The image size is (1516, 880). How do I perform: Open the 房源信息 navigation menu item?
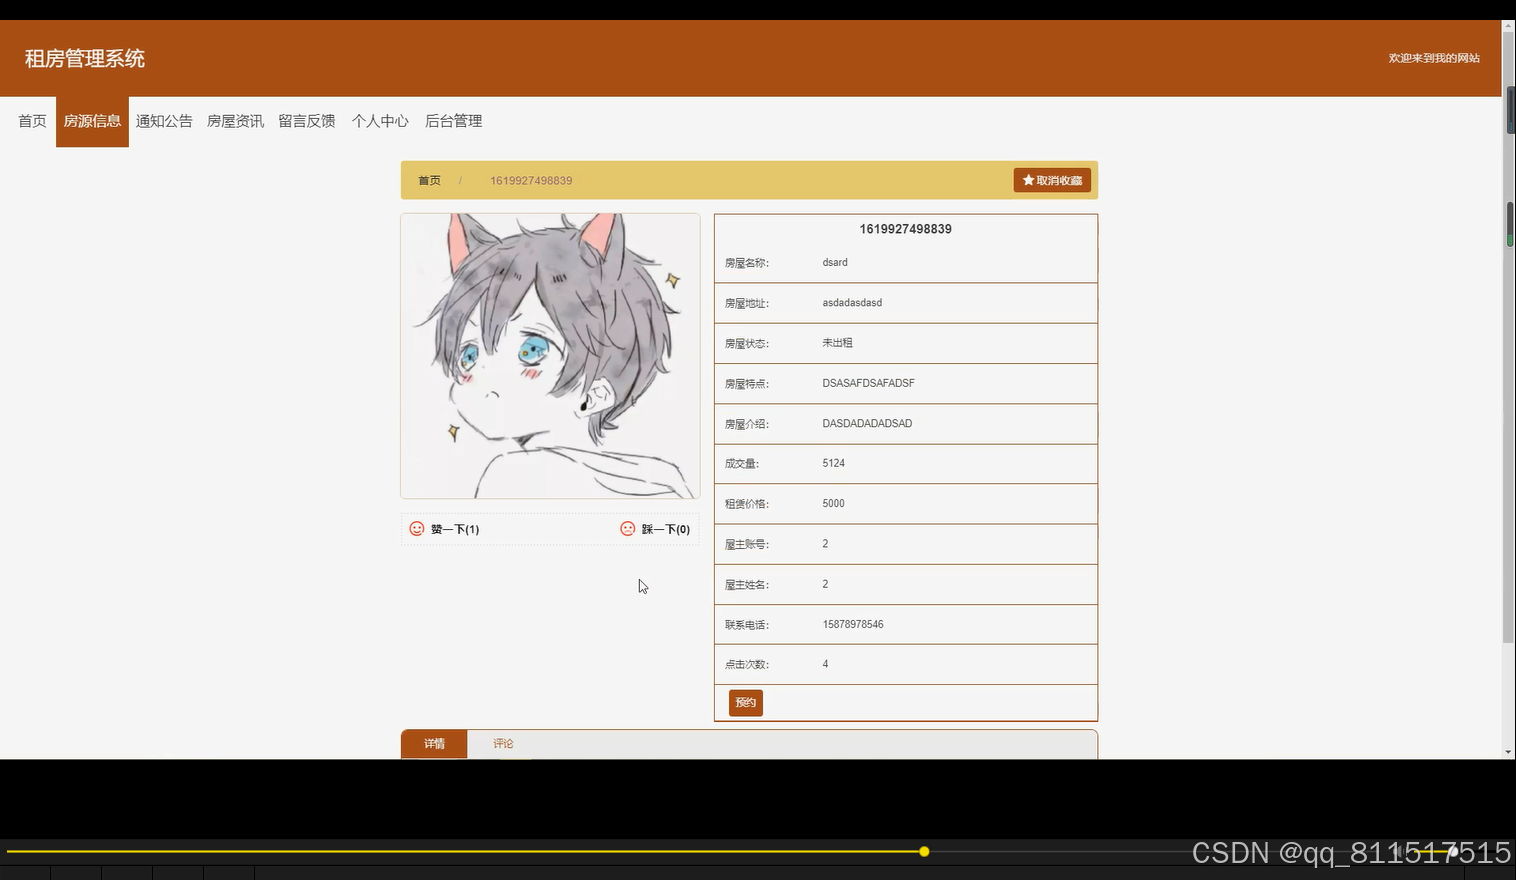(x=92, y=120)
